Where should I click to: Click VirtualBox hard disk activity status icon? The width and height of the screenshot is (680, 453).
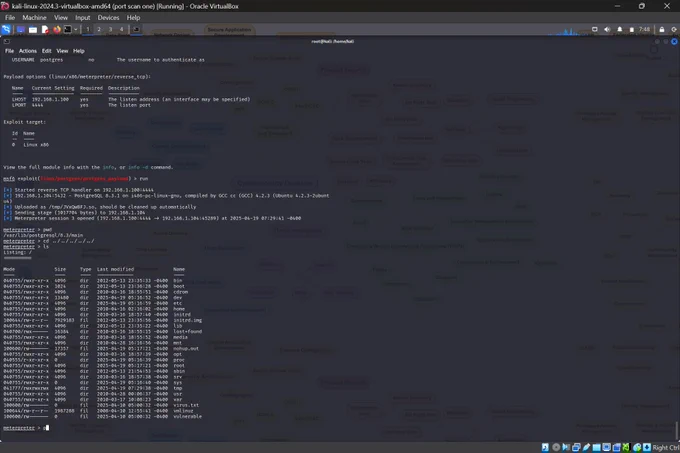[x=545, y=447]
